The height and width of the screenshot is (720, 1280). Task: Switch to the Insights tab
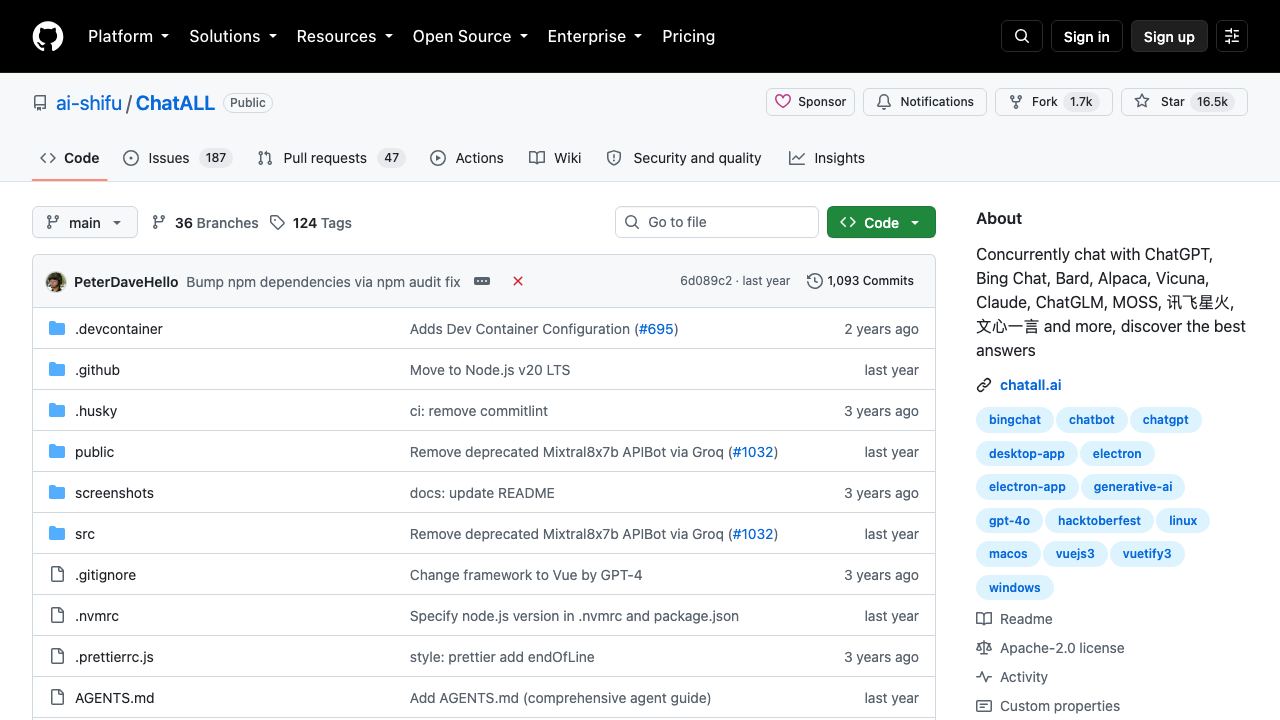[827, 158]
